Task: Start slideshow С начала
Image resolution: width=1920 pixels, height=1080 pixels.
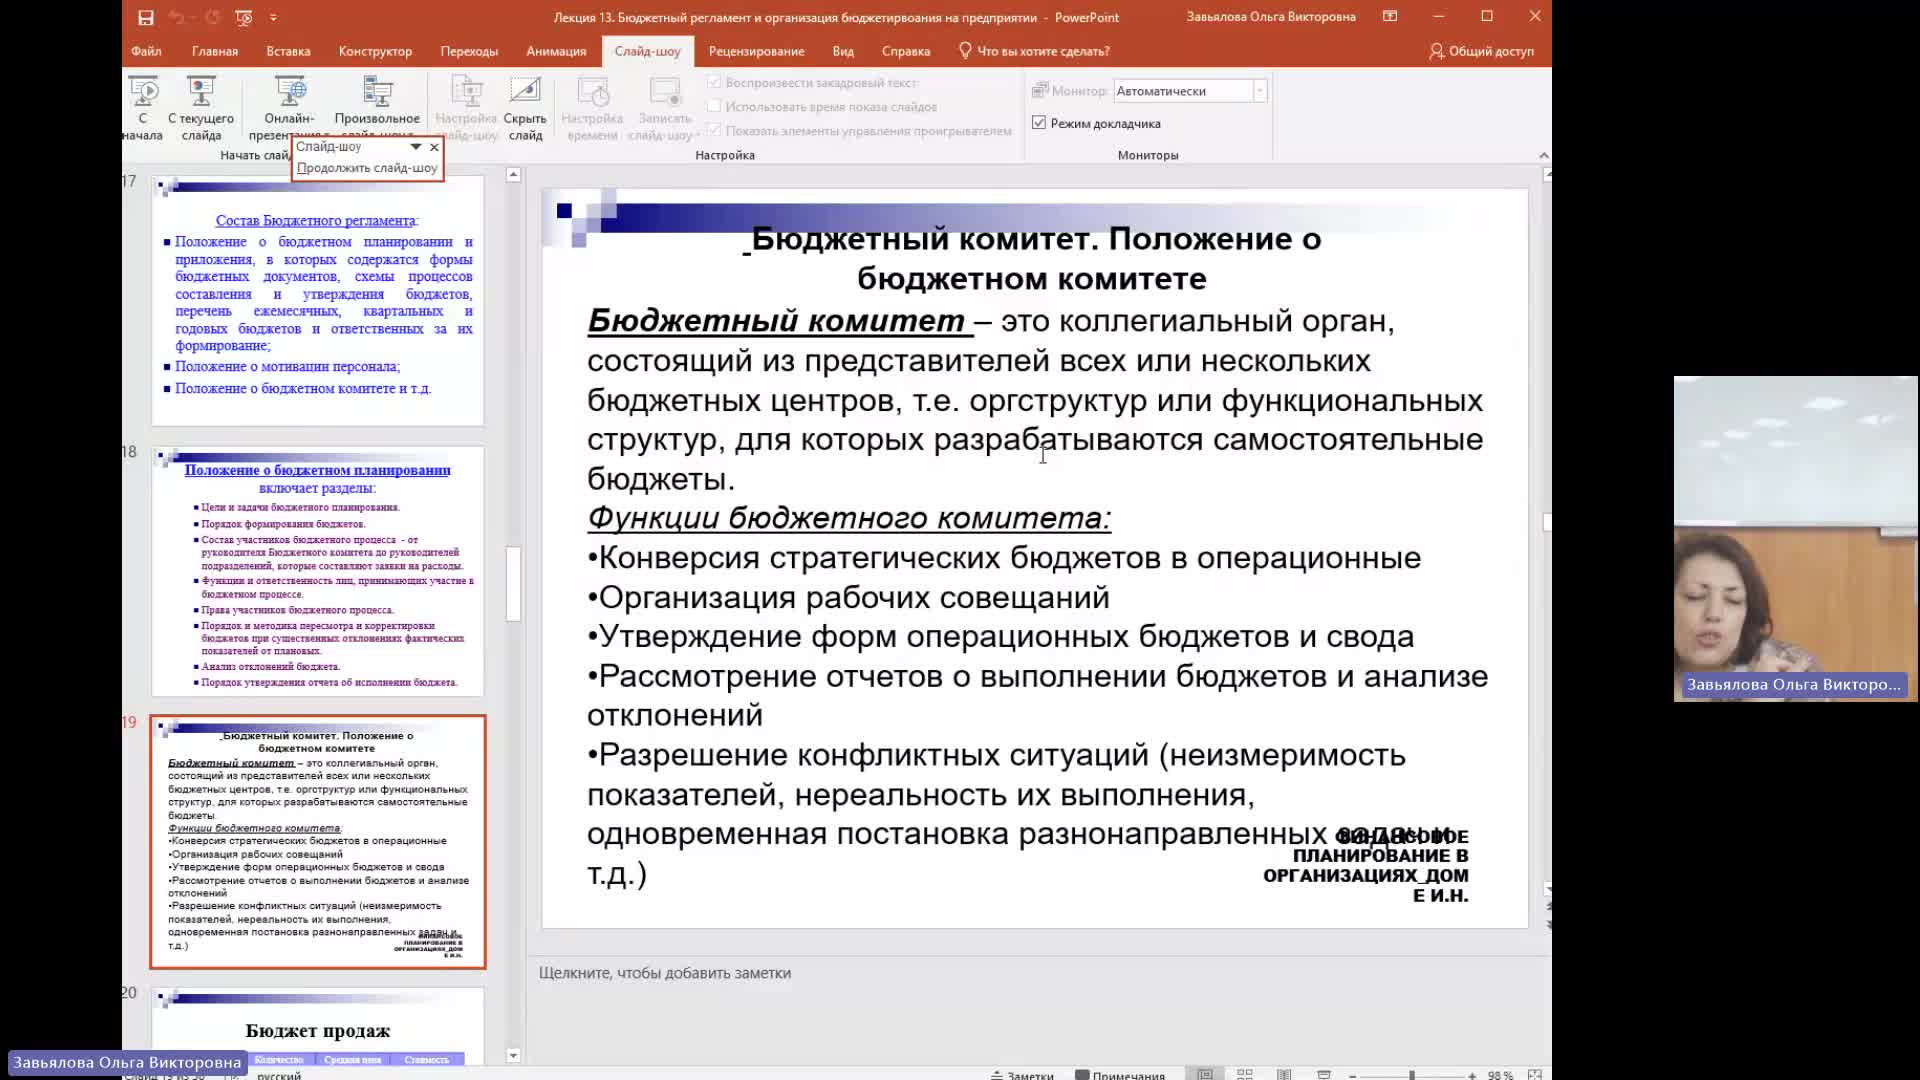Action: [143, 108]
